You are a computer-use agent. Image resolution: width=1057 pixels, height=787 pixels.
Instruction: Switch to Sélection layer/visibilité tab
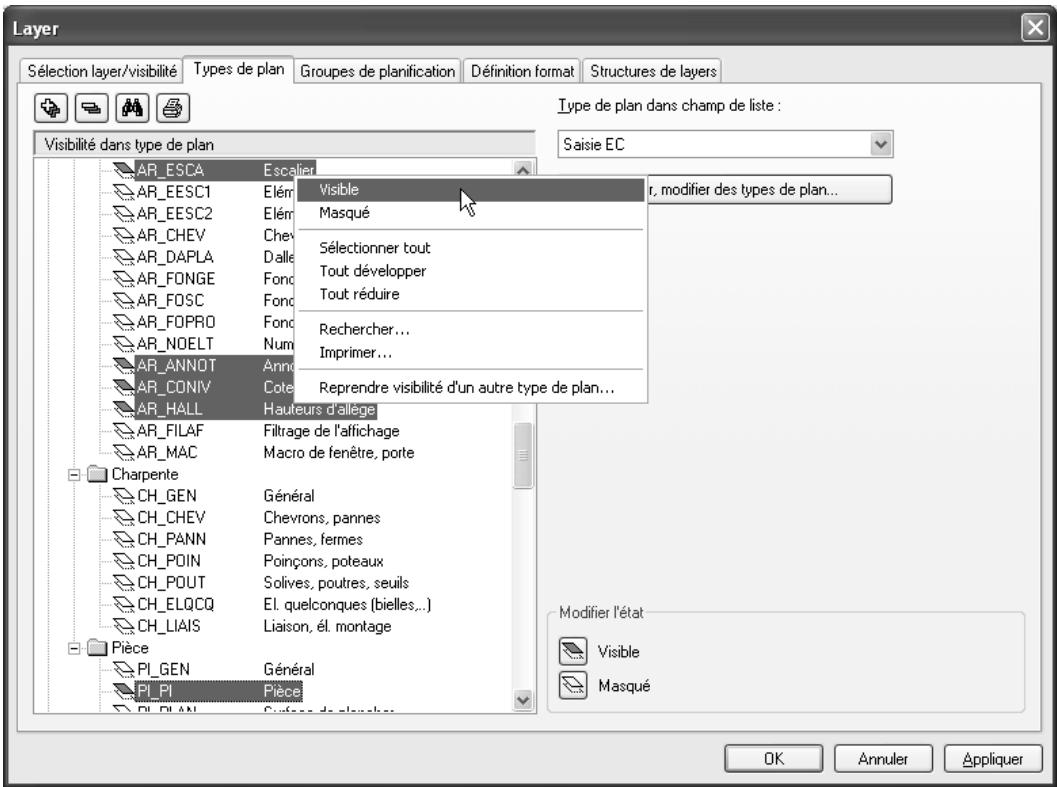click(101, 71)
